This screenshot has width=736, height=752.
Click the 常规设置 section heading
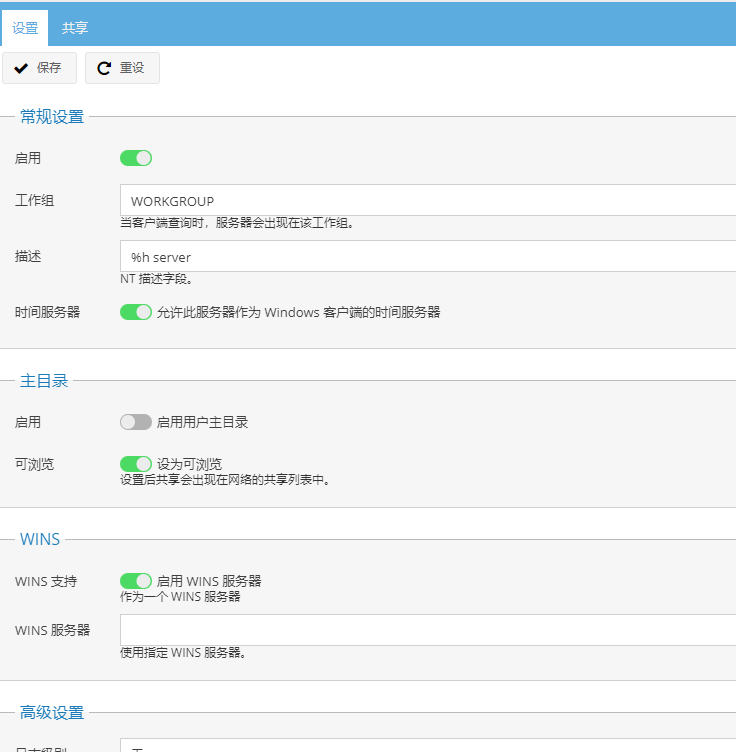pos(52,117)
